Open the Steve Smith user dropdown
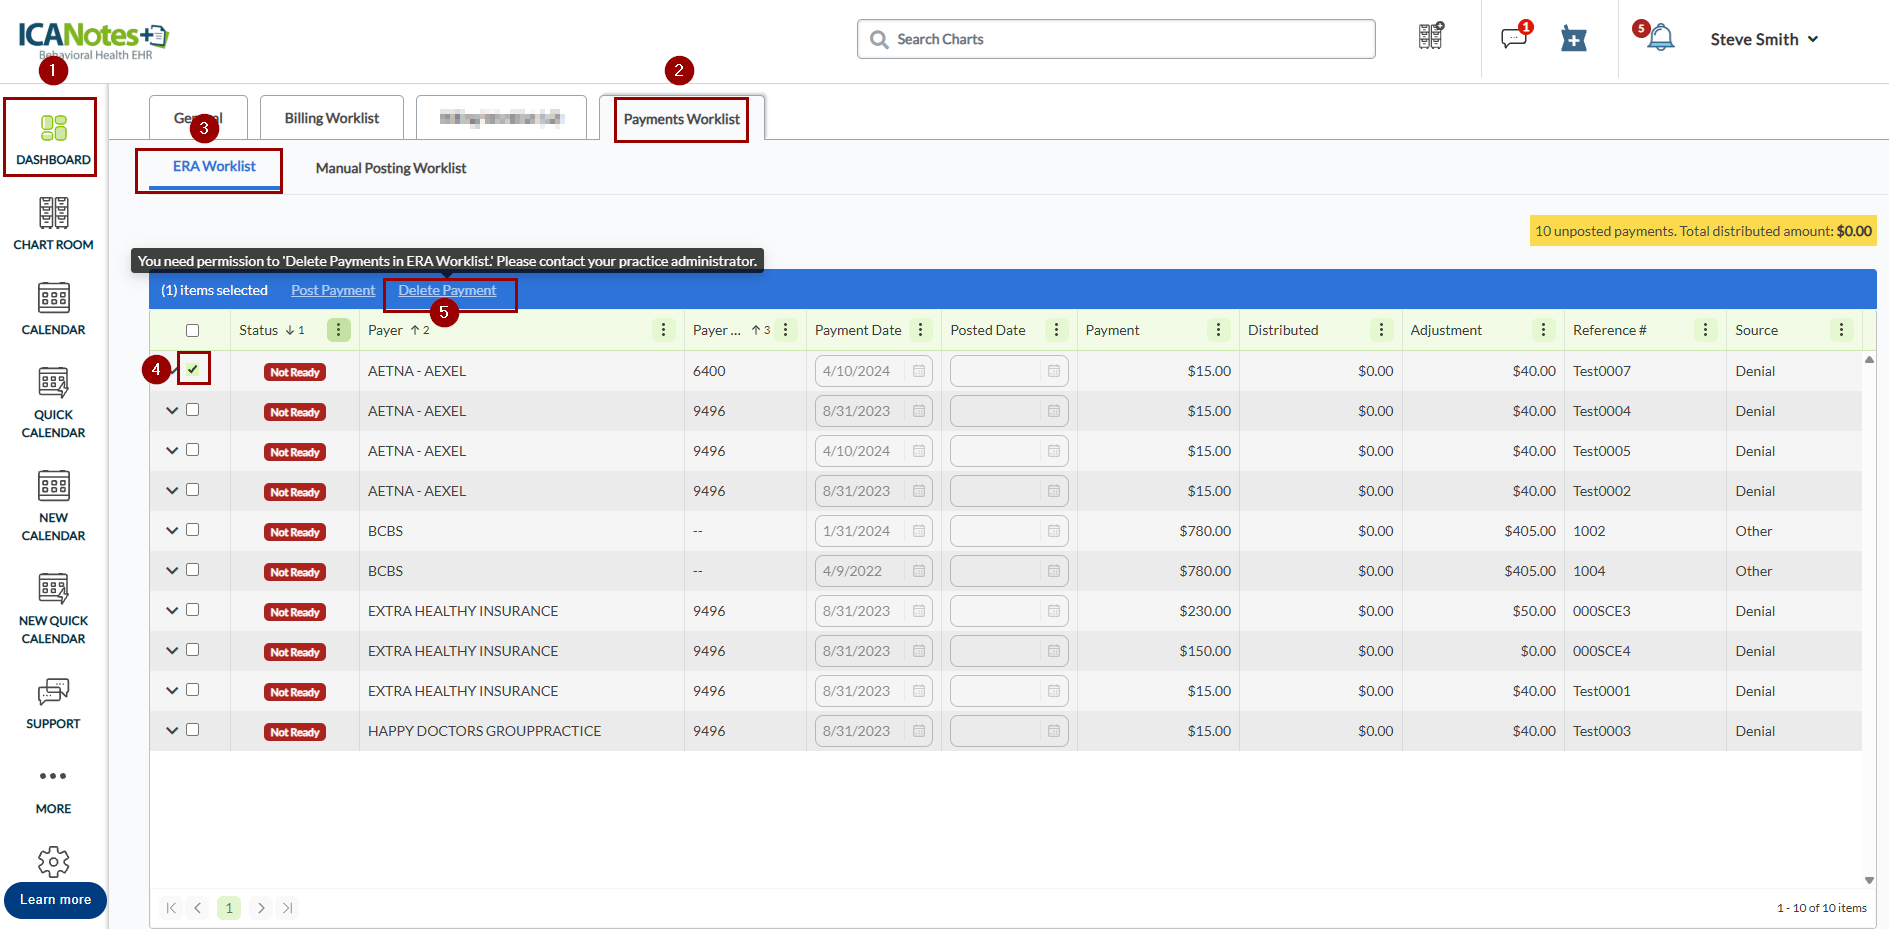This screenshot has height=929, width=1889. (1764, 39)
